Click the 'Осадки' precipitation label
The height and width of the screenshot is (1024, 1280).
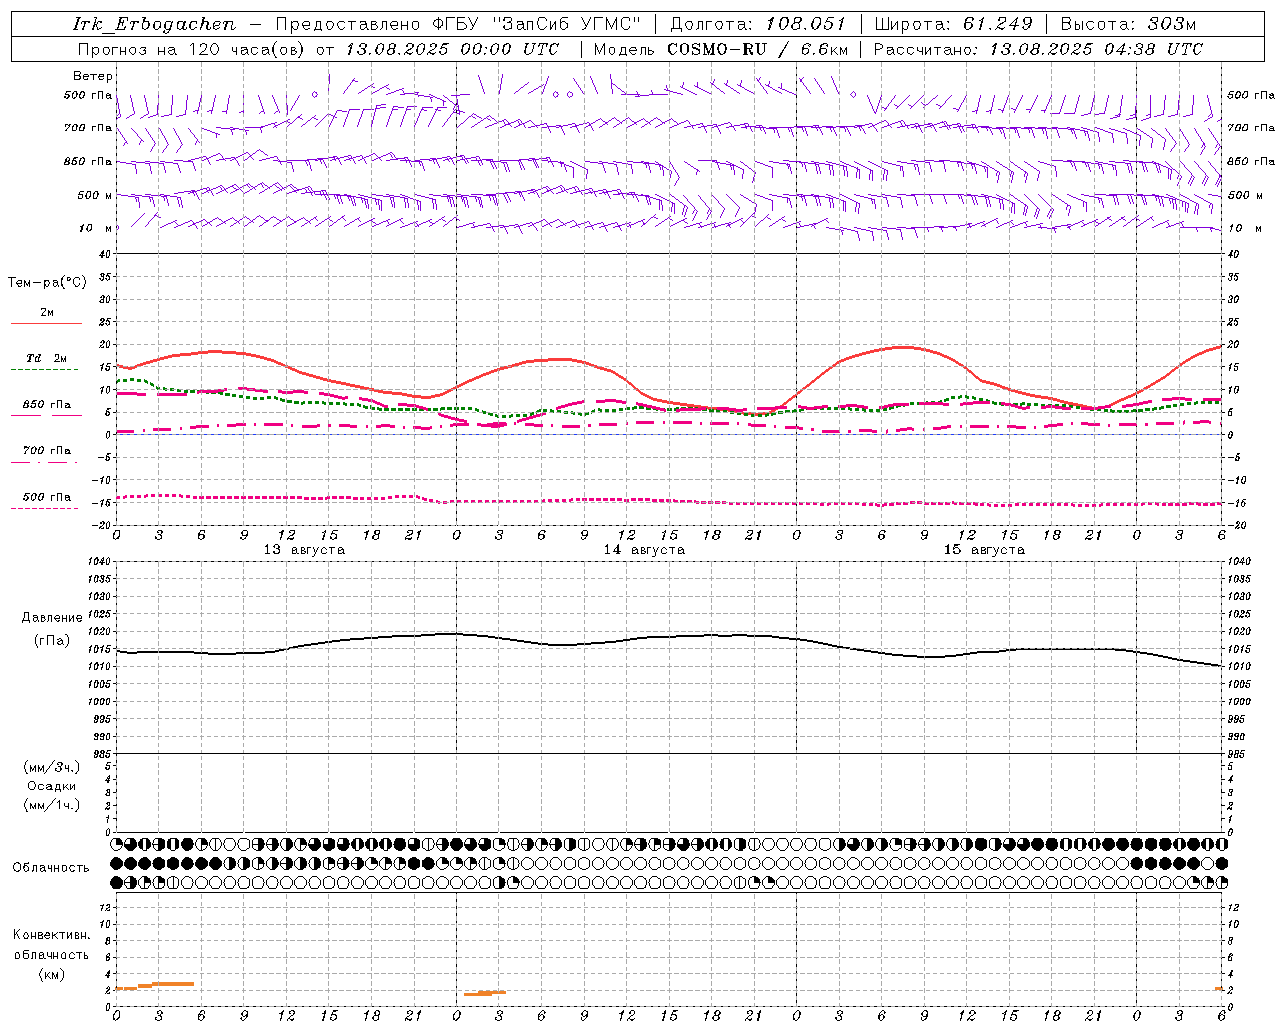pos(52,786)
